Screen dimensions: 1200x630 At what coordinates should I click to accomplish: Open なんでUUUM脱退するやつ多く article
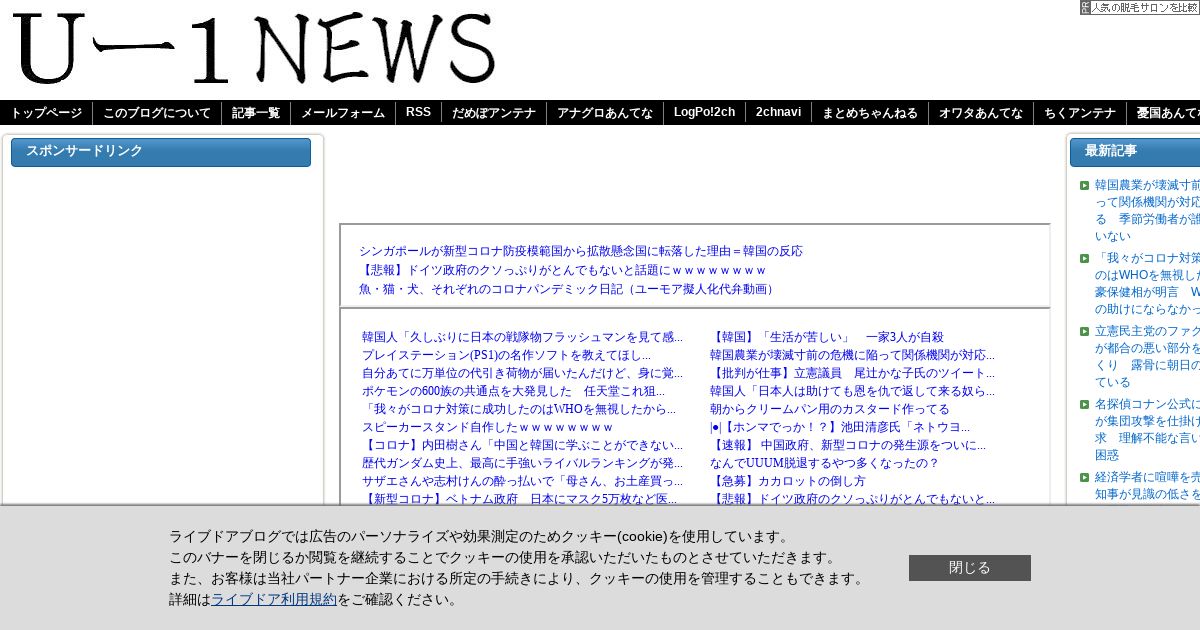(825, 463)
